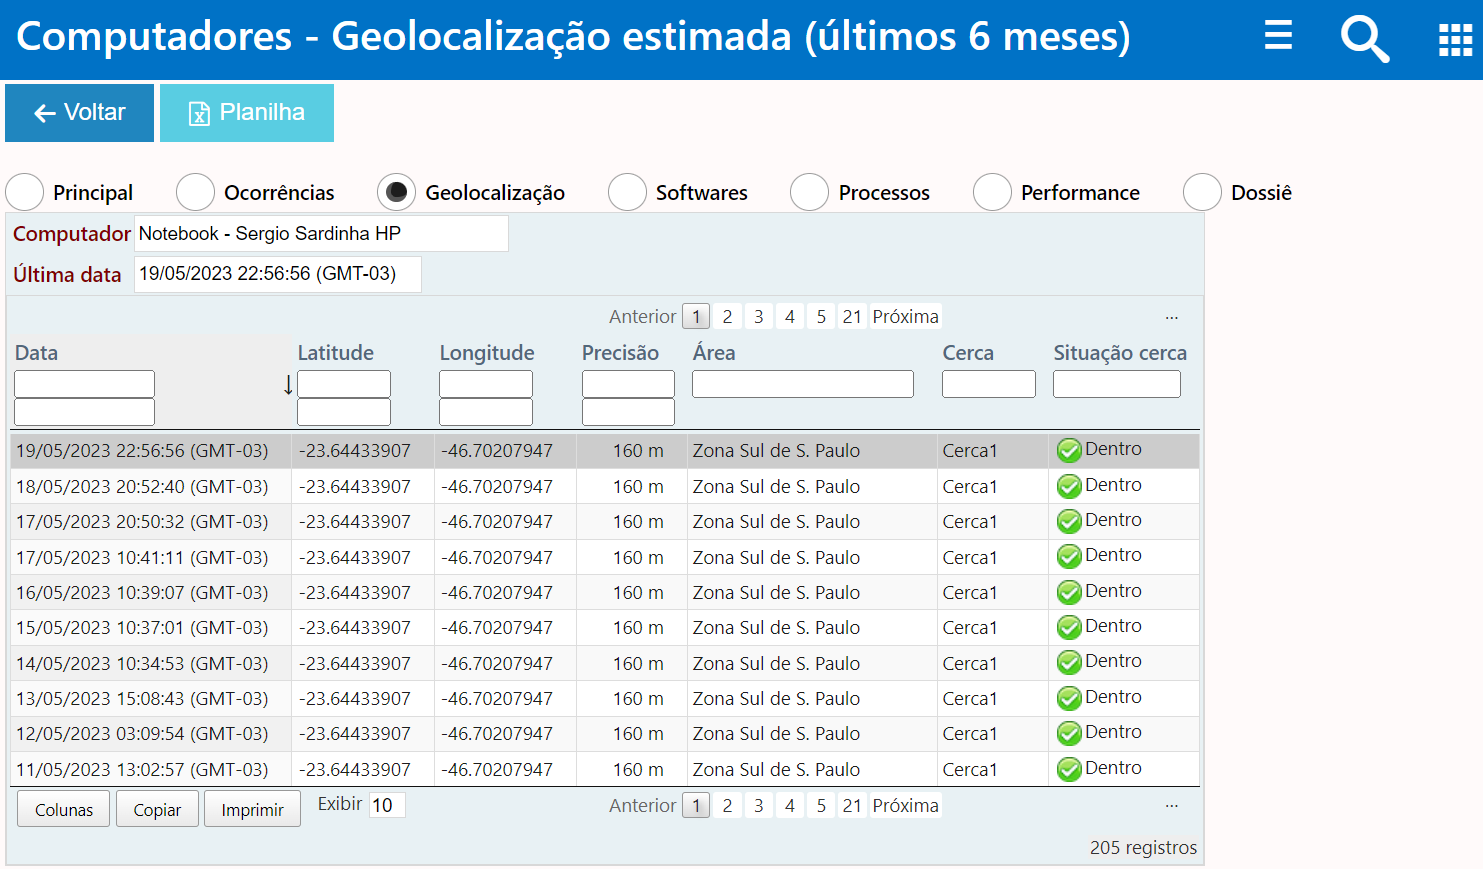This screenshot has width=1483, height=869.
Task: Jump to page 21 in bottom pagination
Action: 852,805
